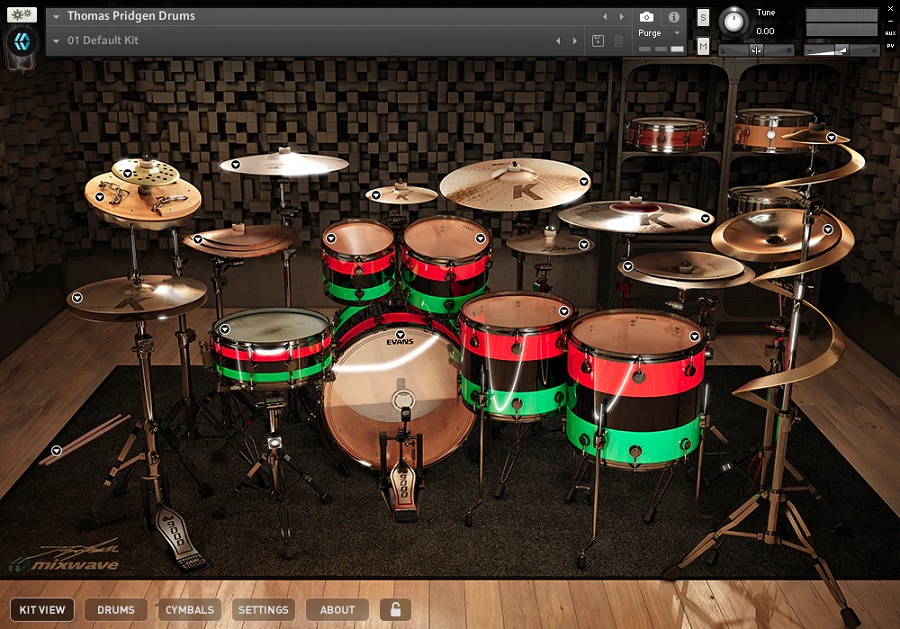
Task: Toggle the AUX button
Action: (x=890, y=33)
